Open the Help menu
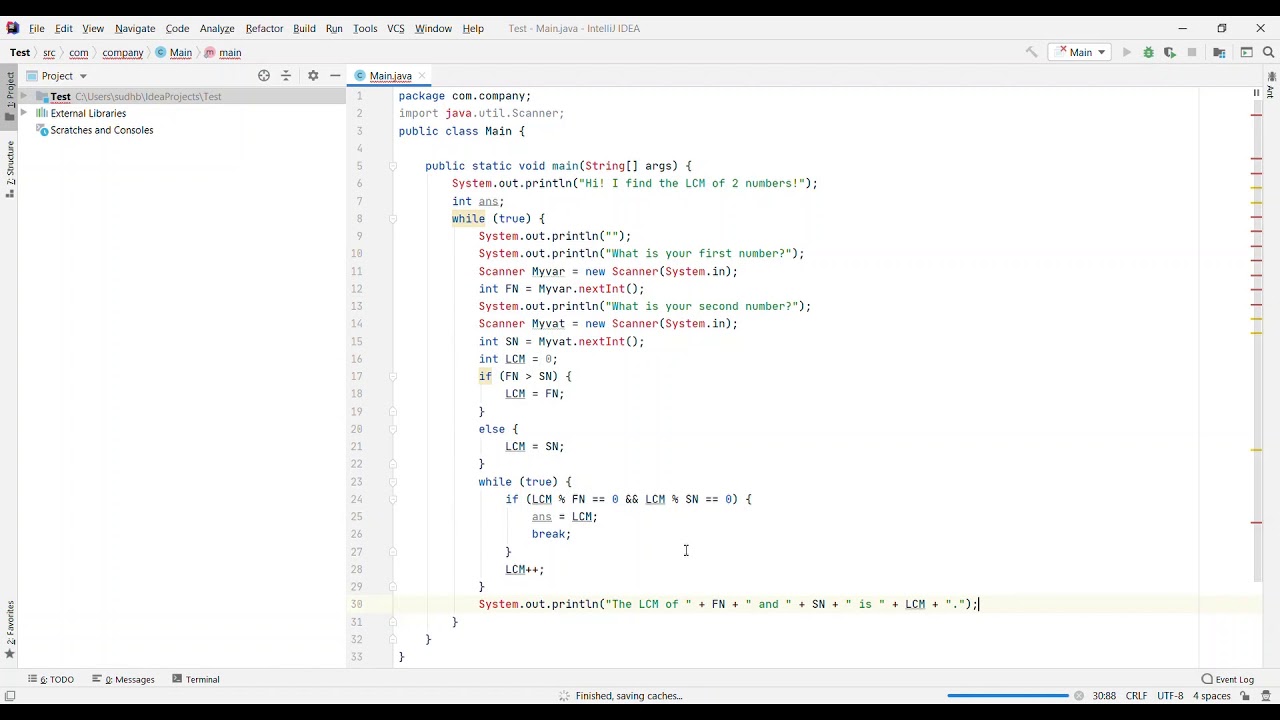 pos(473,28)
